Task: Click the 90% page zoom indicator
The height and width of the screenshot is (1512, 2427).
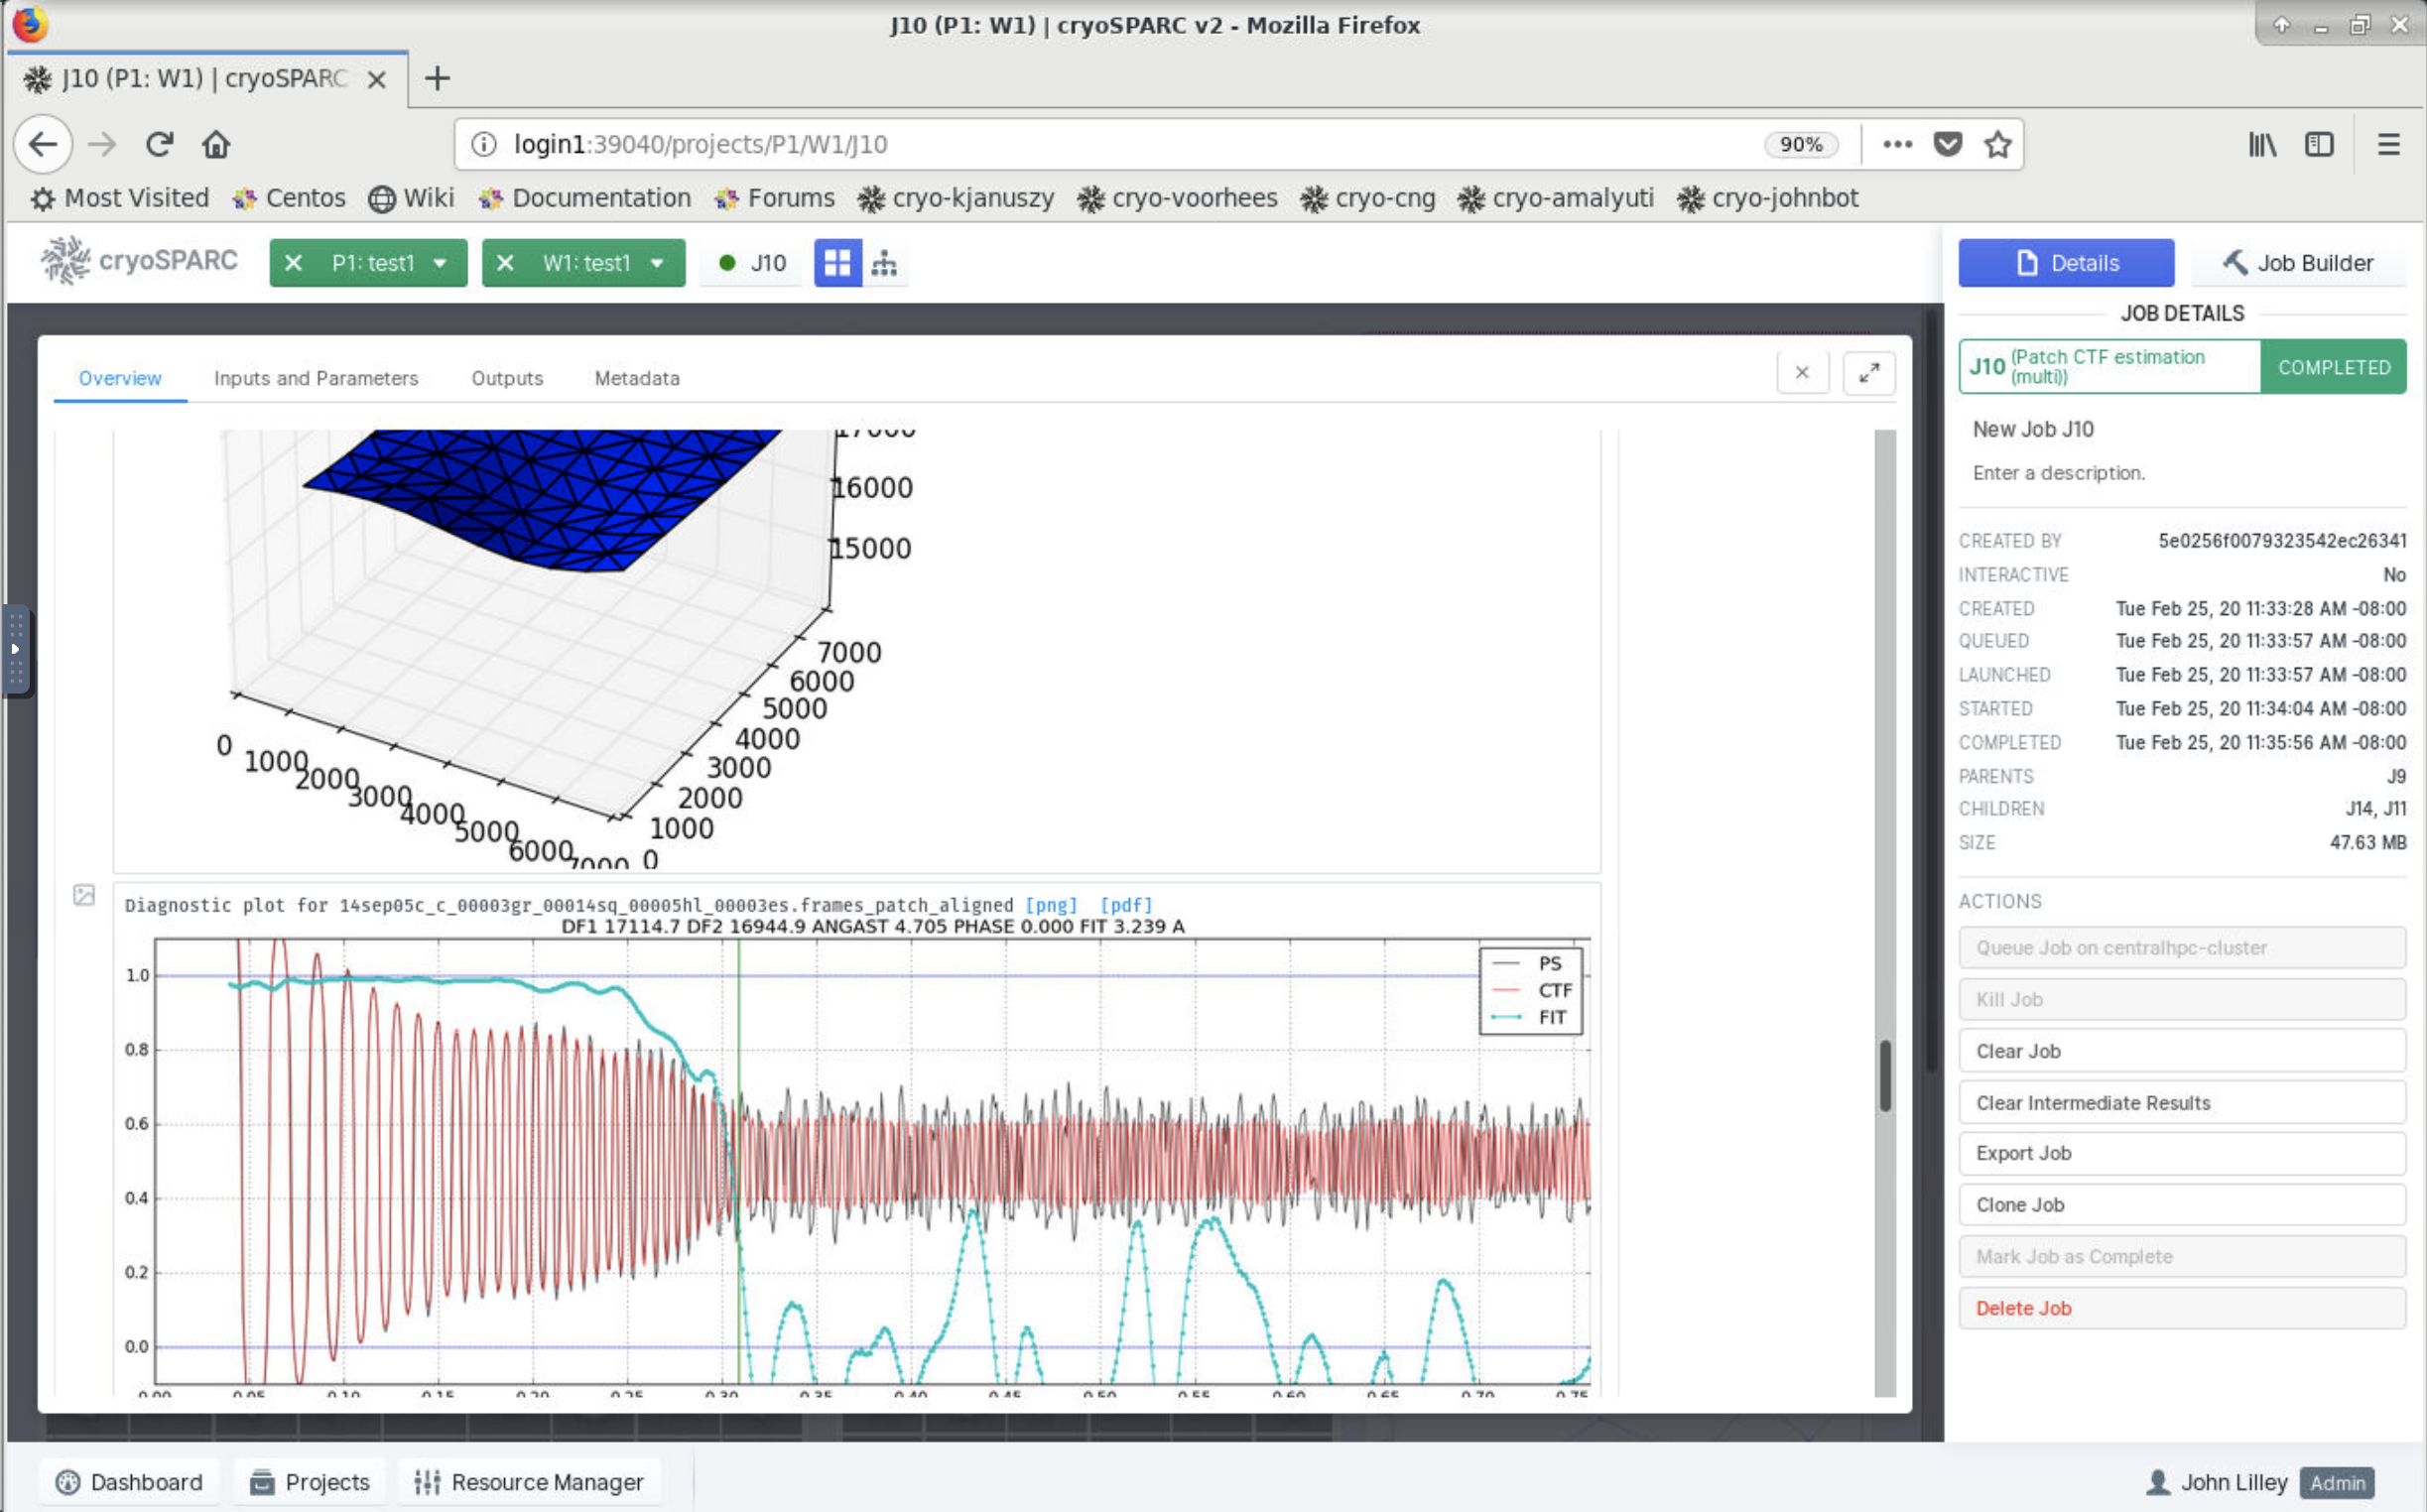Action: click(1799, 144)
